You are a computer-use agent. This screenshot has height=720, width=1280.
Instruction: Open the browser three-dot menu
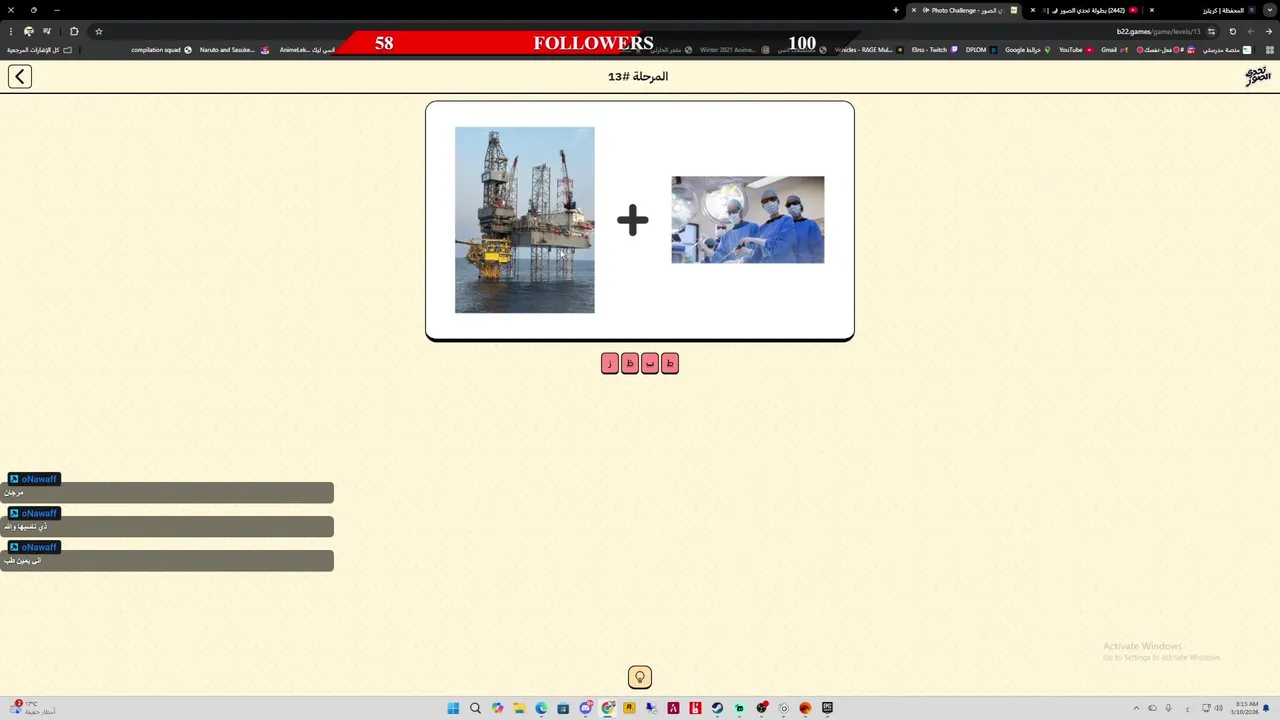(11, 31)
